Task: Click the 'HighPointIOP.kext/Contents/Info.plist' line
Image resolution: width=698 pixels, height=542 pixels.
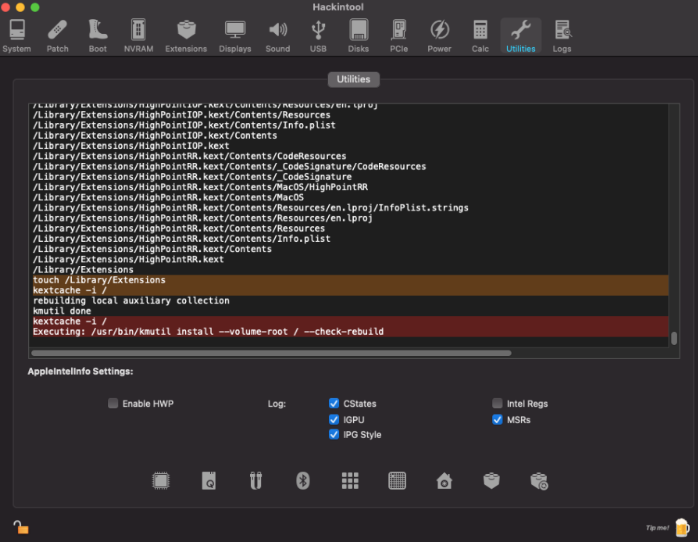Action: (184, 125)
